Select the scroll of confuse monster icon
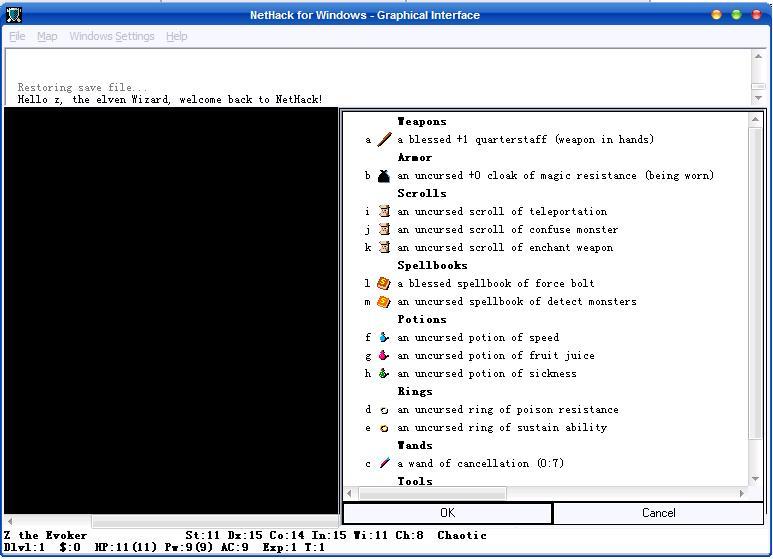This screenshot has width=773, height=559. pos(384,230)
